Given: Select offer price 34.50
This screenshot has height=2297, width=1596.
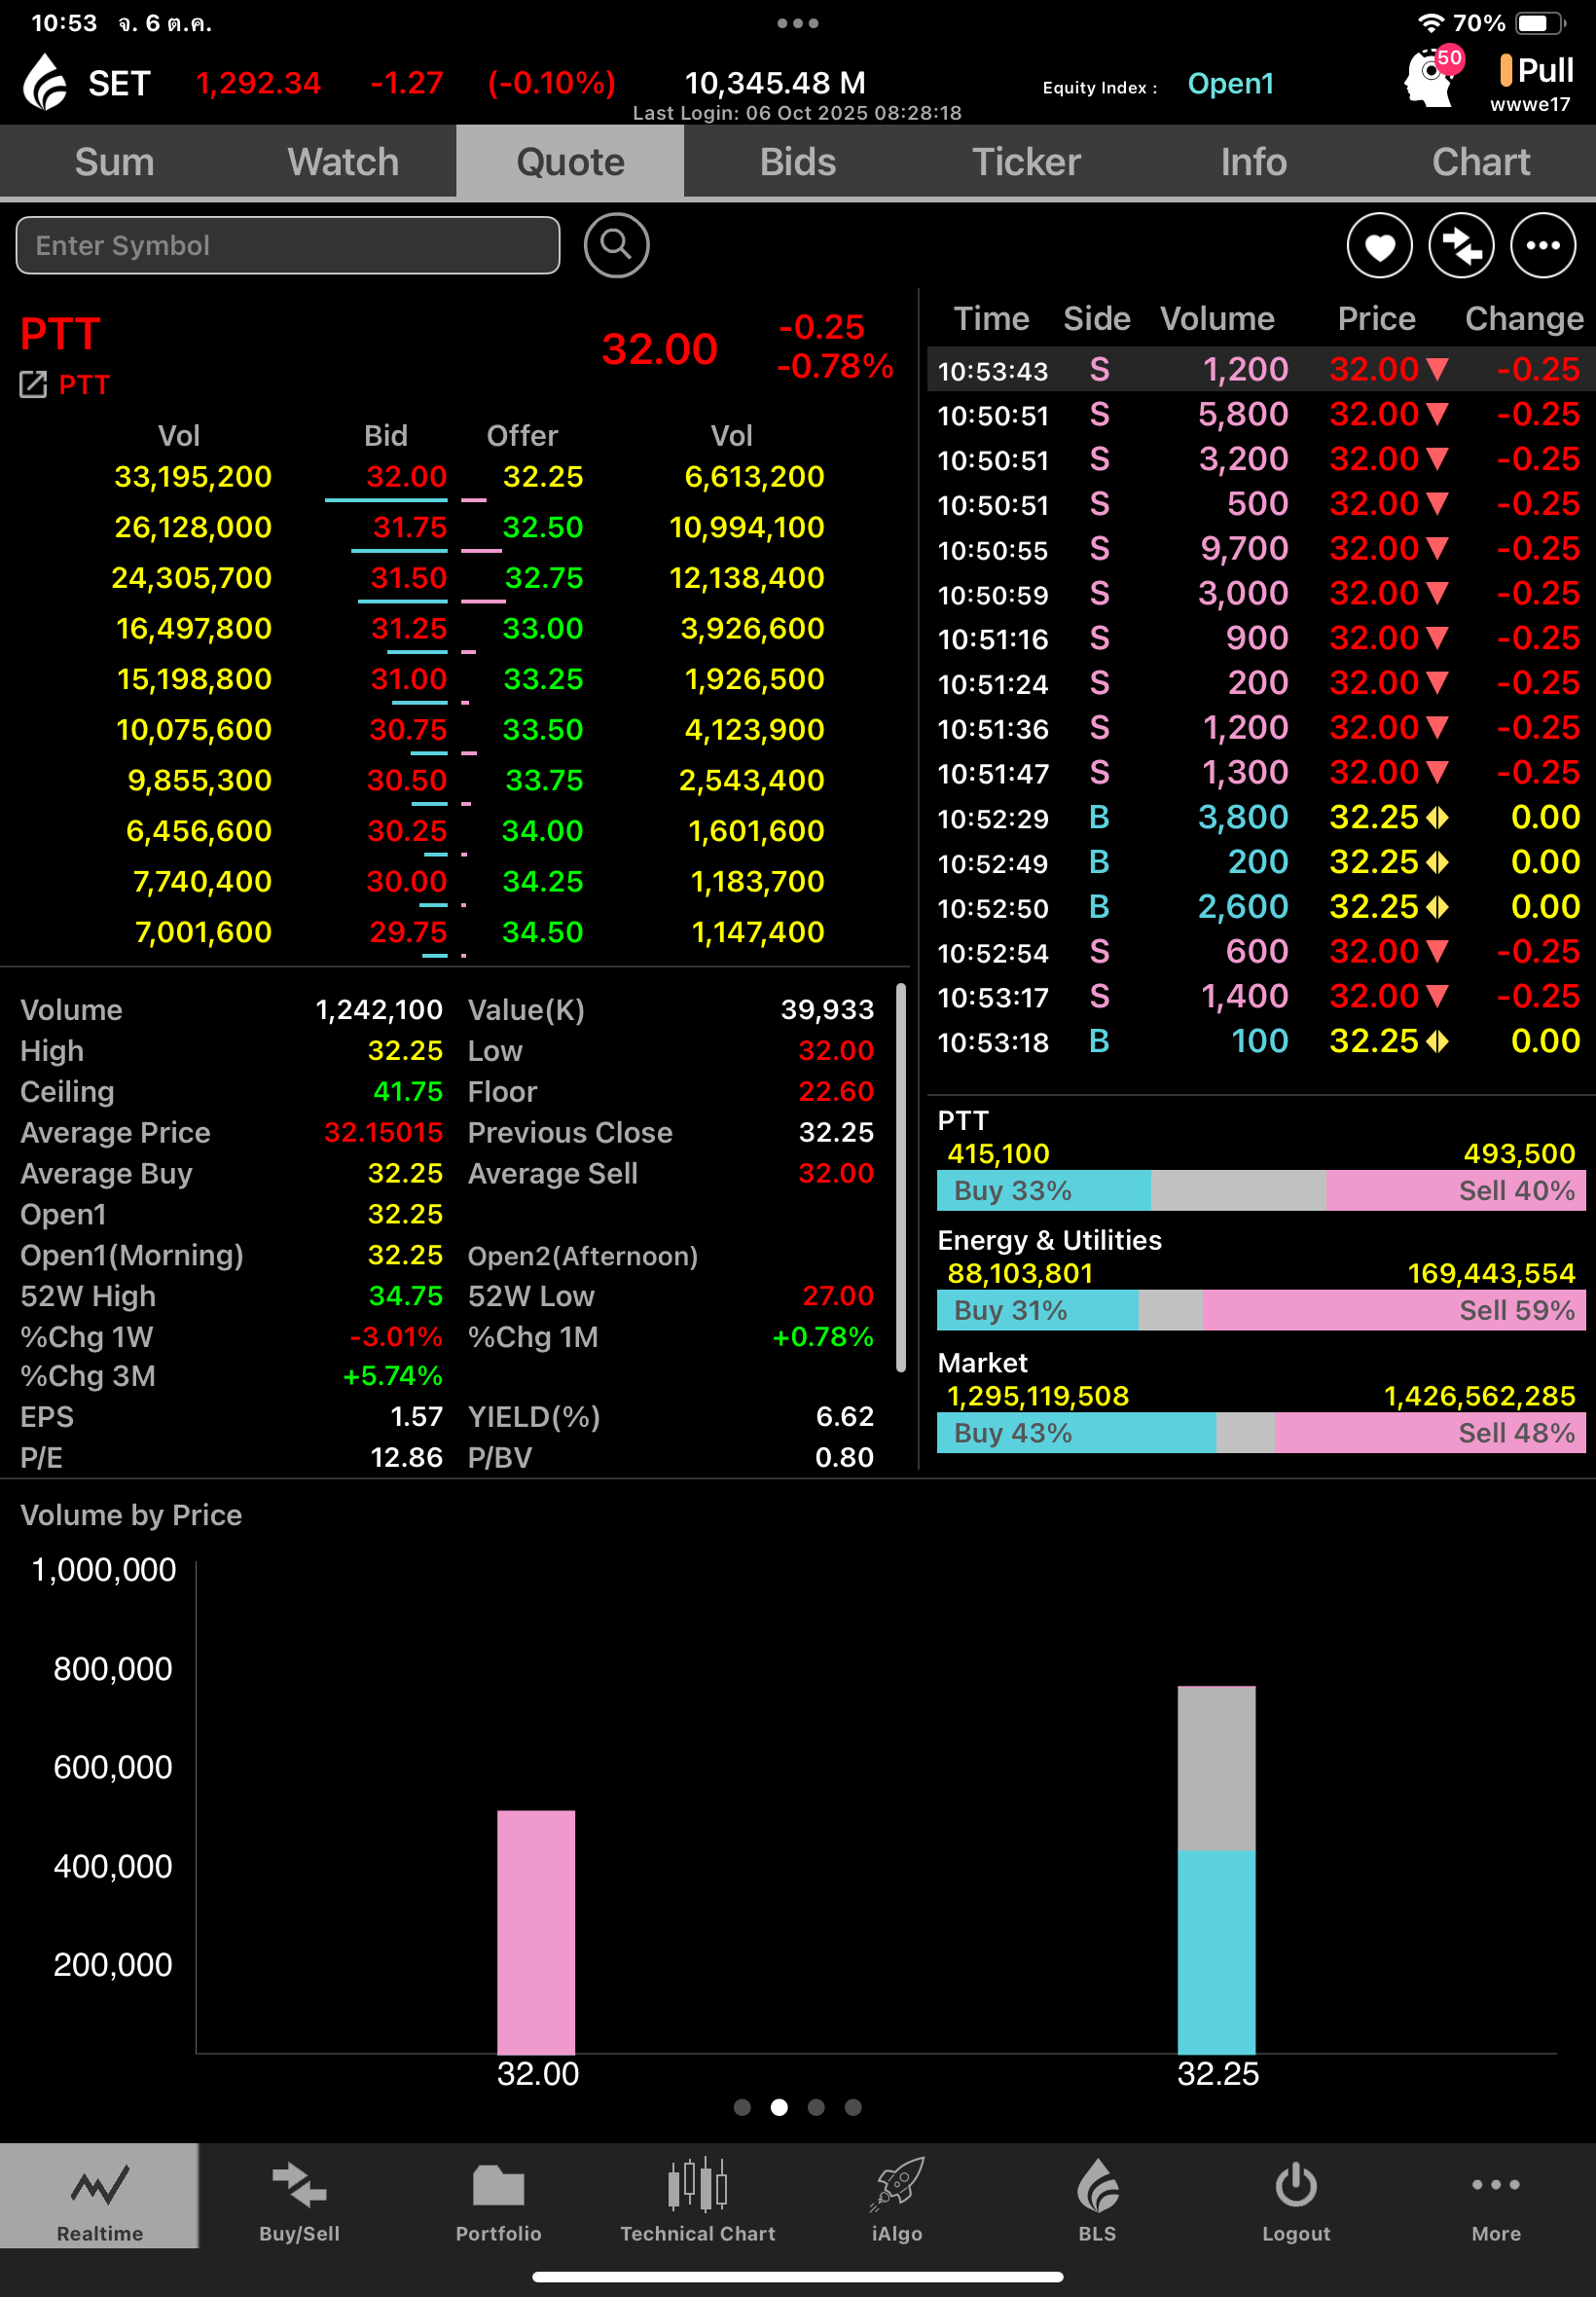Looking at the screenshot, I should pyautogui.click(x=542, y=932).
